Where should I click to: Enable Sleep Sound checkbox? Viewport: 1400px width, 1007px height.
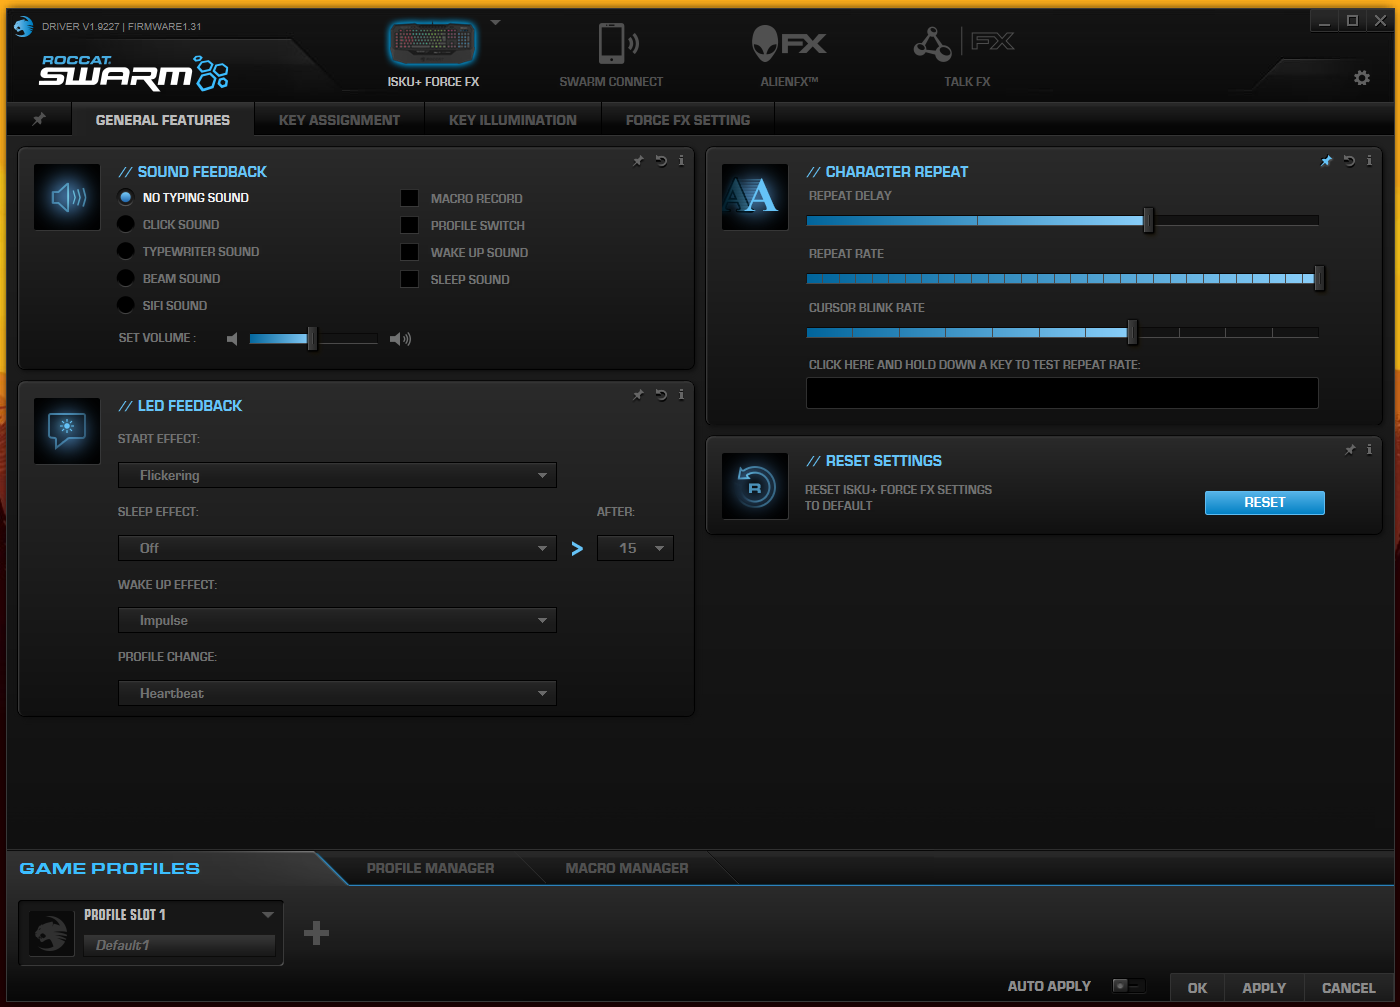tap(410, 279)
